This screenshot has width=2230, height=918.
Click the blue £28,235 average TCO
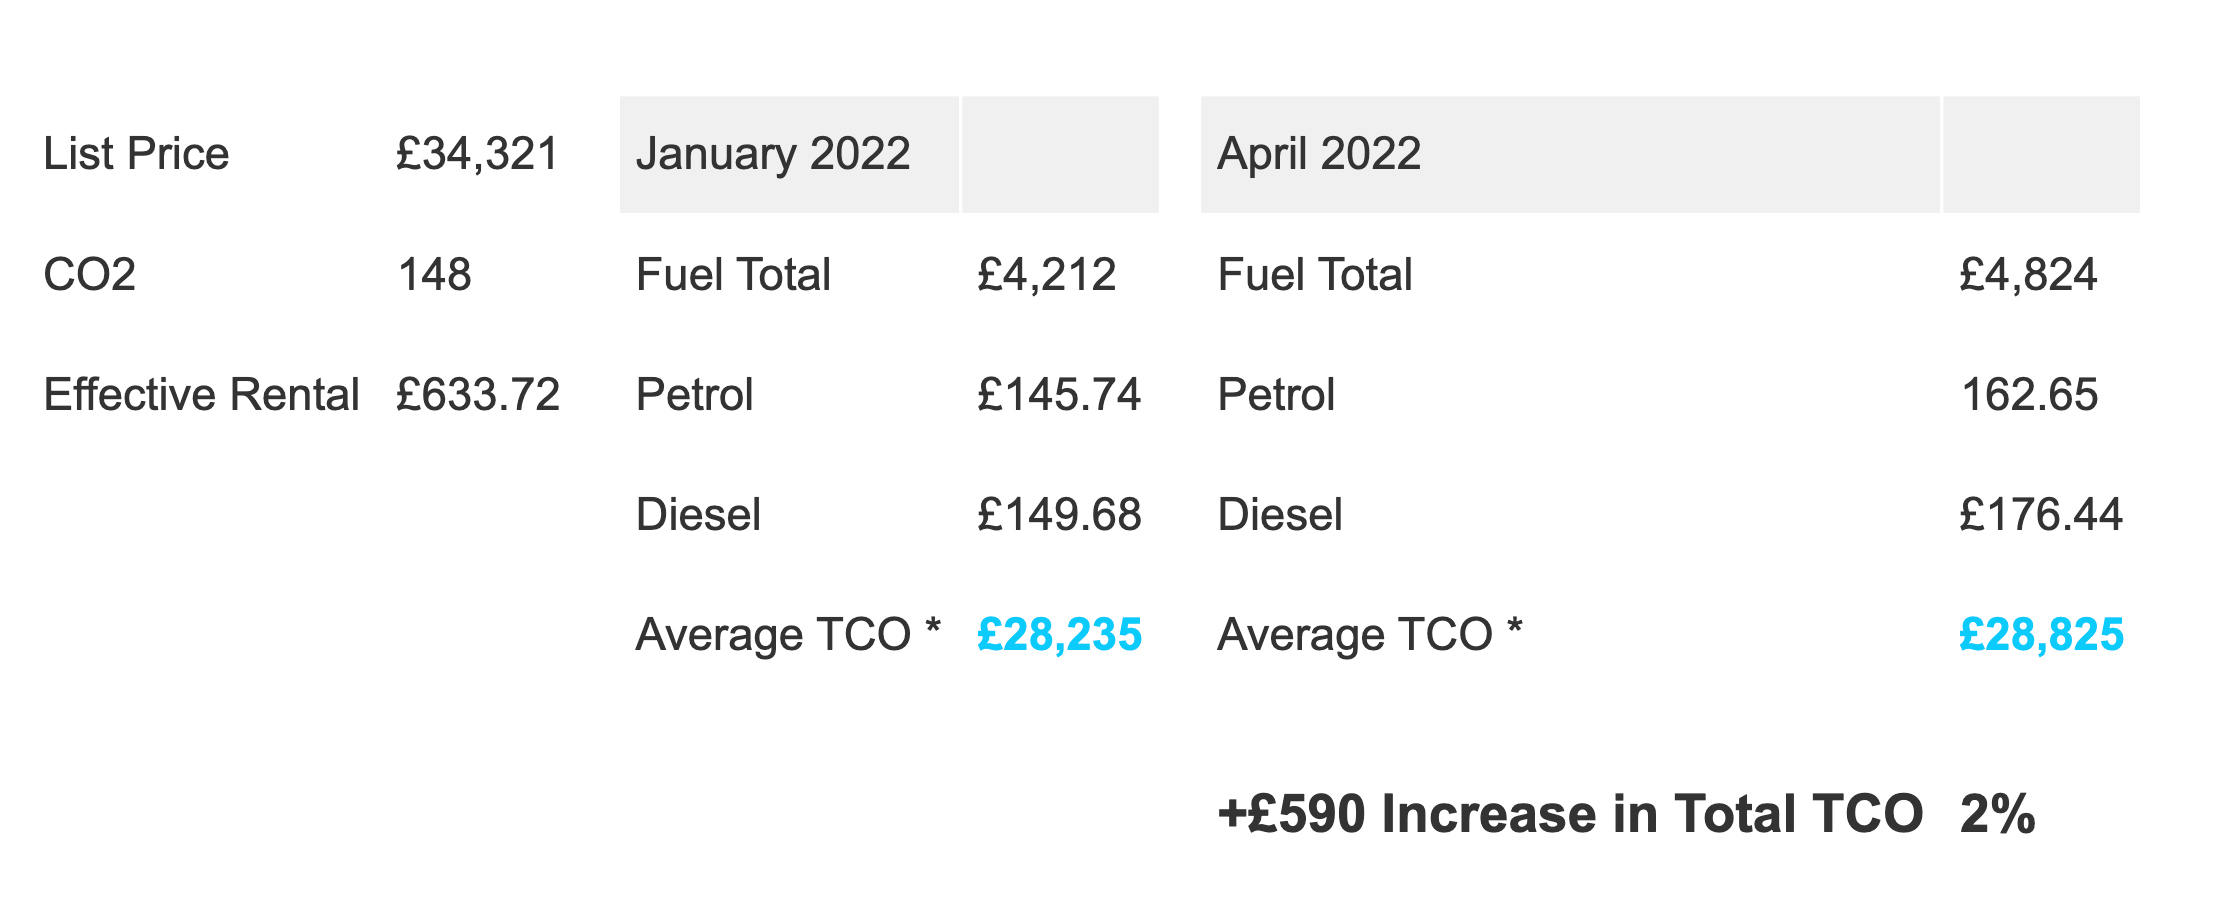[1059, 635]
